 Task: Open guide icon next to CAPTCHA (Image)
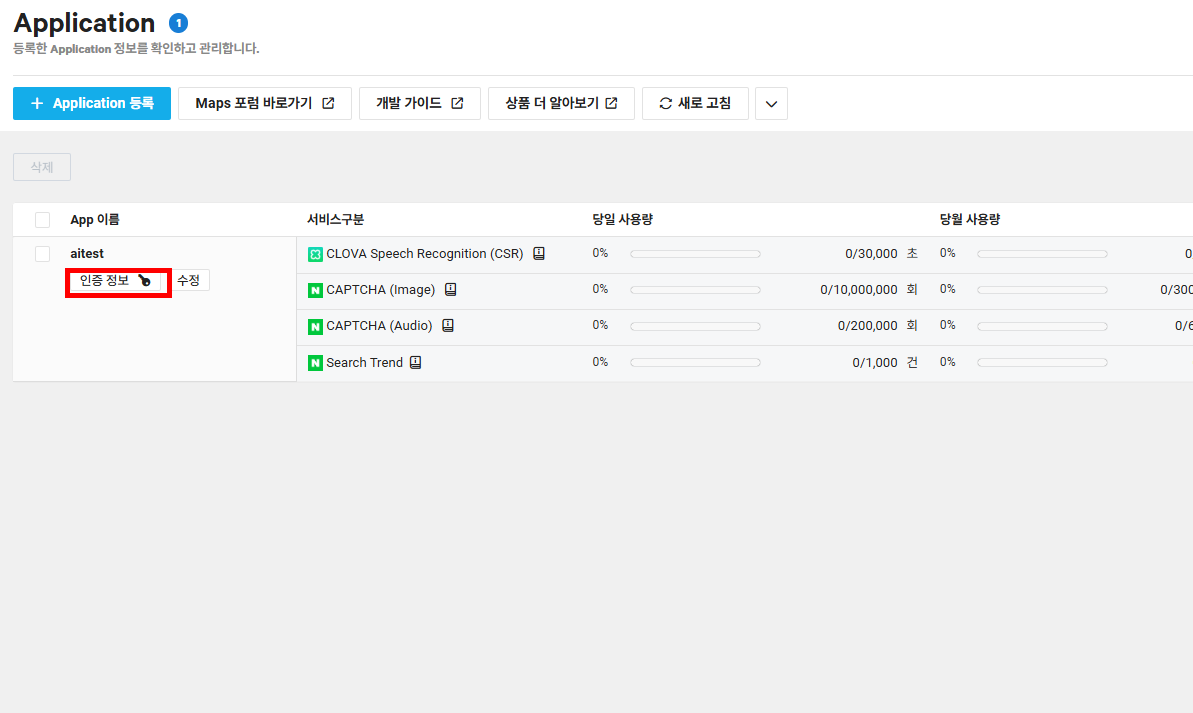pos(450,289)
